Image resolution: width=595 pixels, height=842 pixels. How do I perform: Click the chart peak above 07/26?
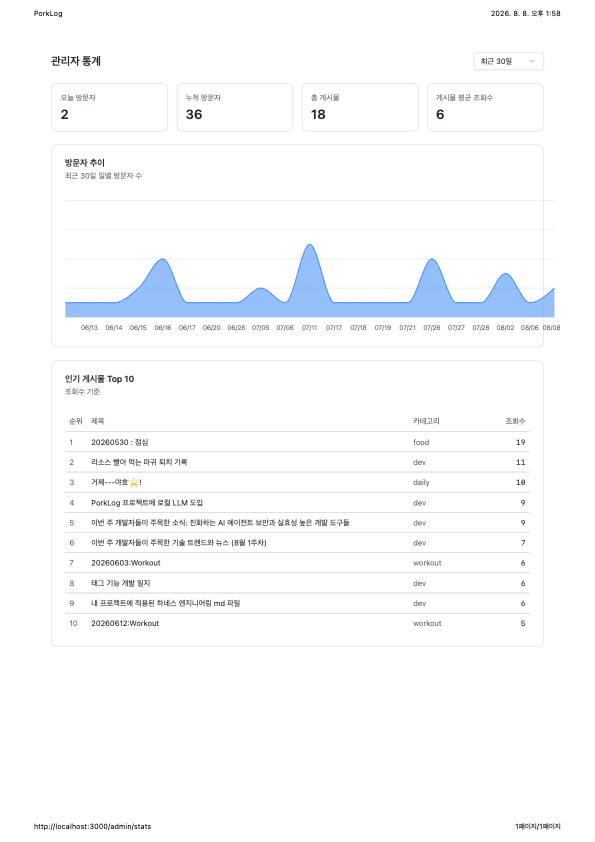tap(432, 259)
